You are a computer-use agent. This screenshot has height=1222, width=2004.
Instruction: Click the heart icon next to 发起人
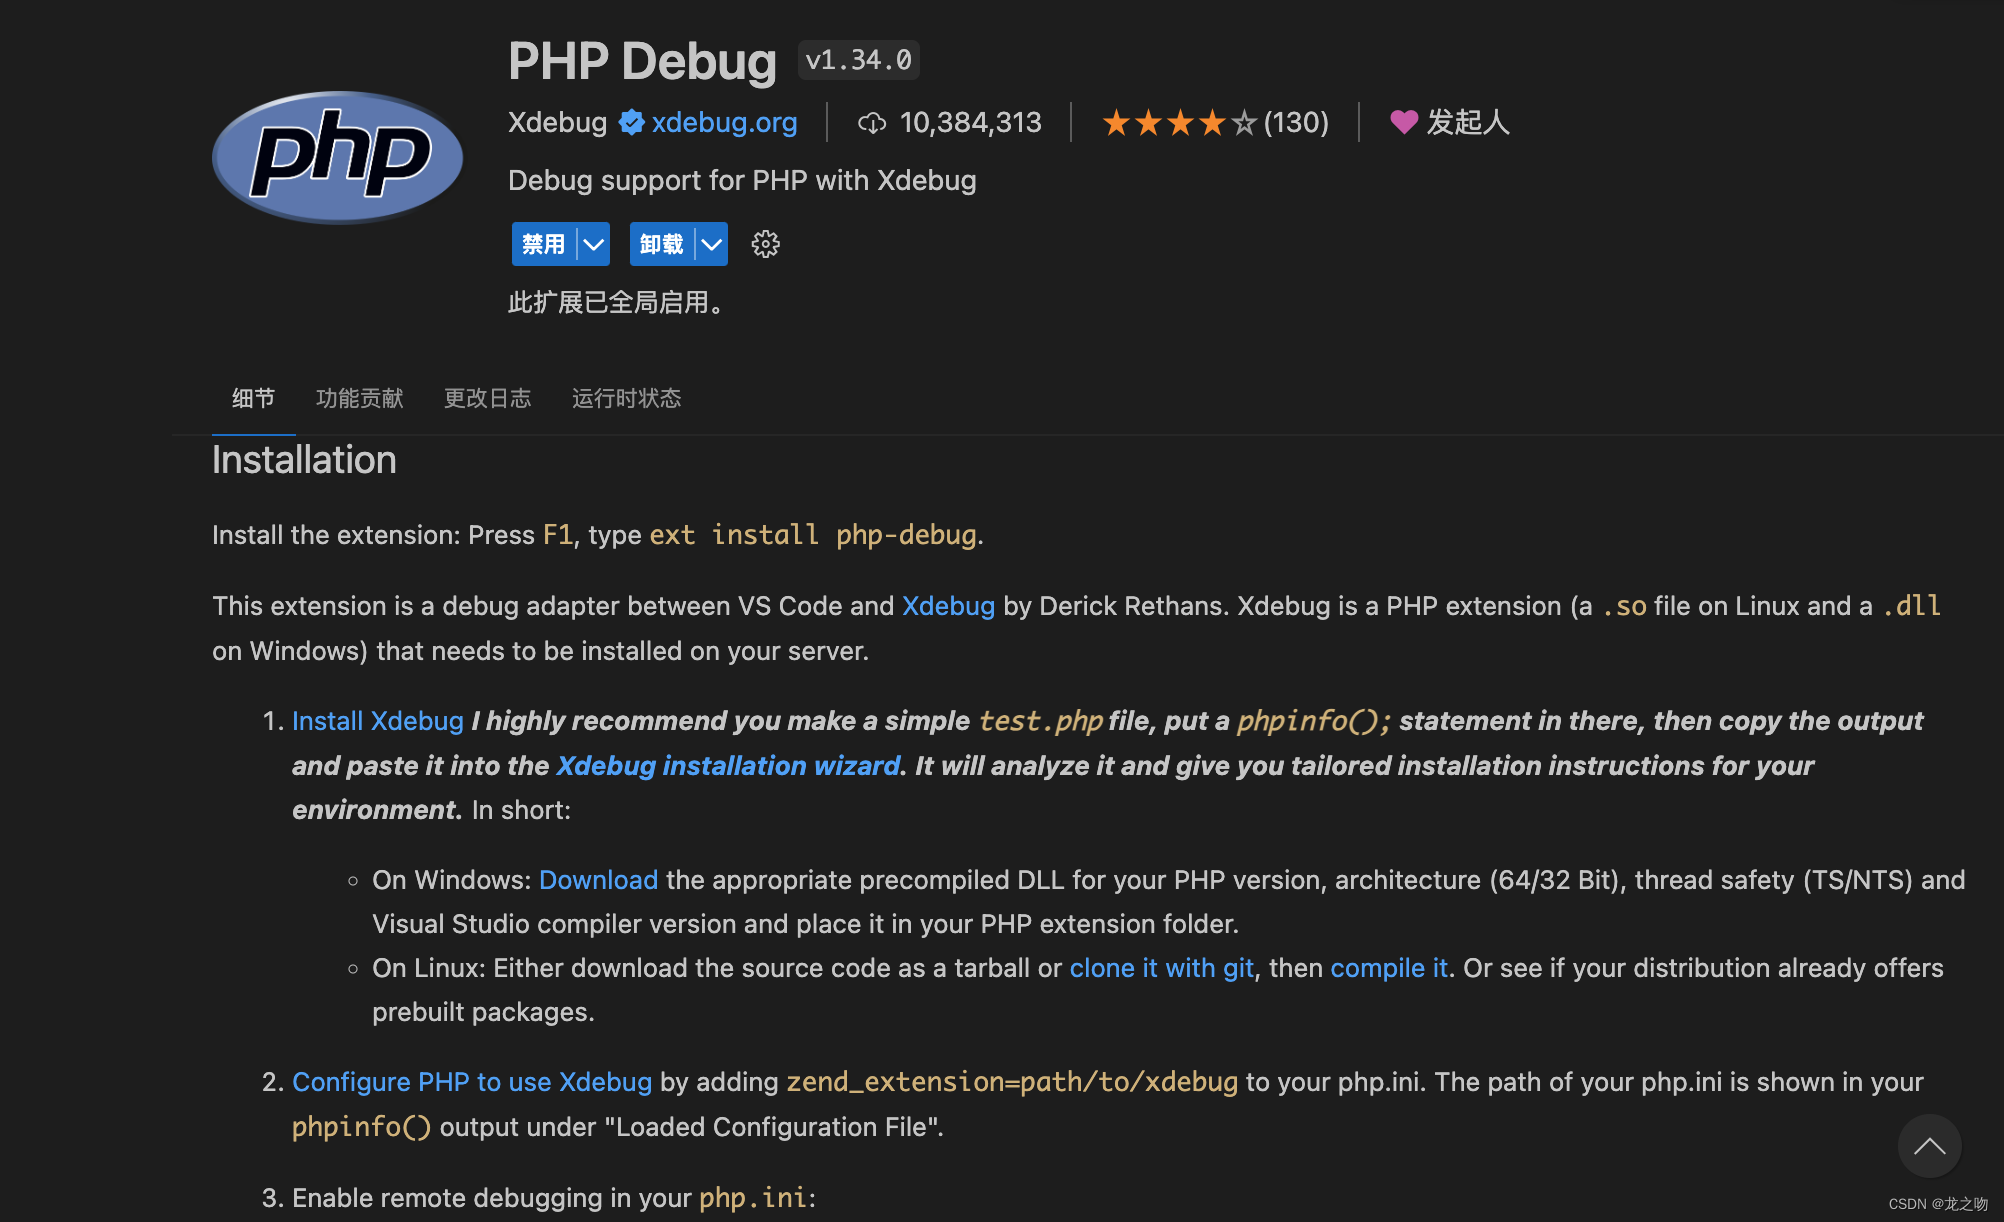point(1404,122)
